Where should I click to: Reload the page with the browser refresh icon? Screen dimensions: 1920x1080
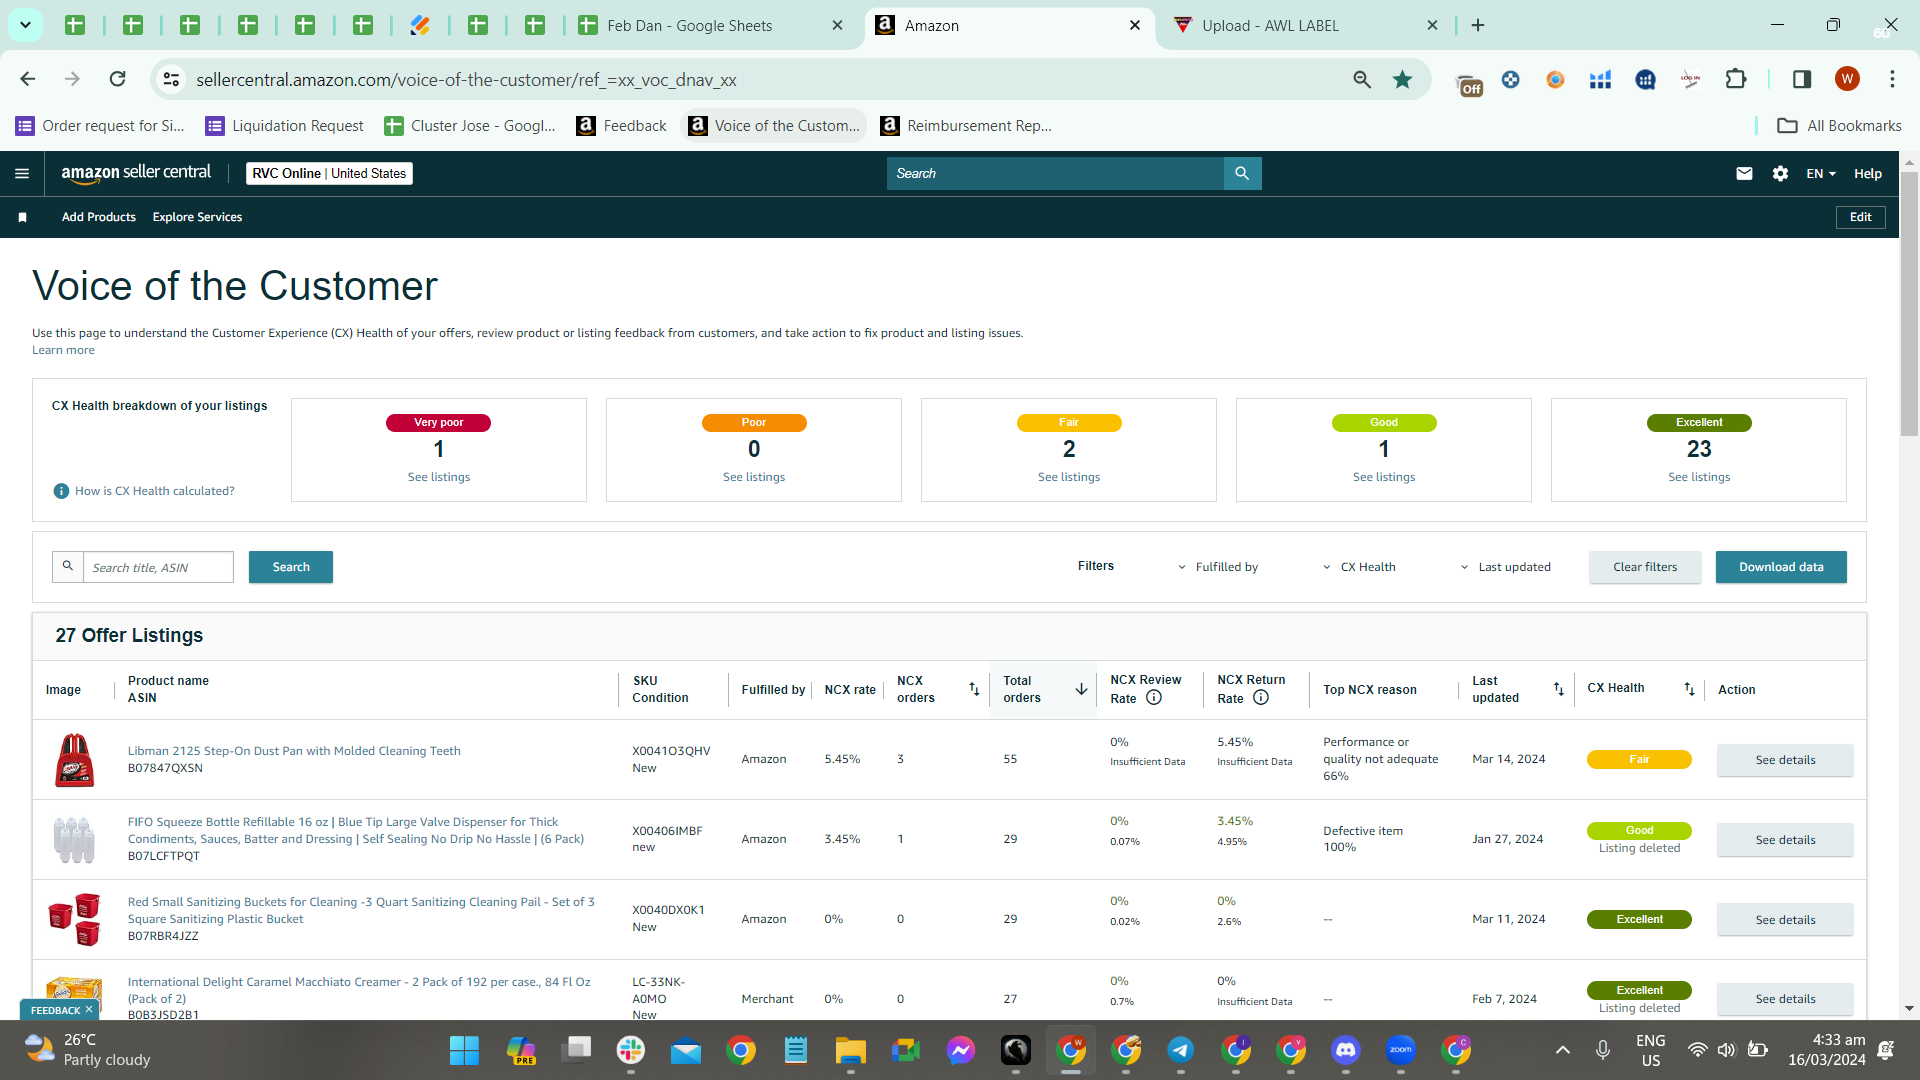[x=118, y=79]
